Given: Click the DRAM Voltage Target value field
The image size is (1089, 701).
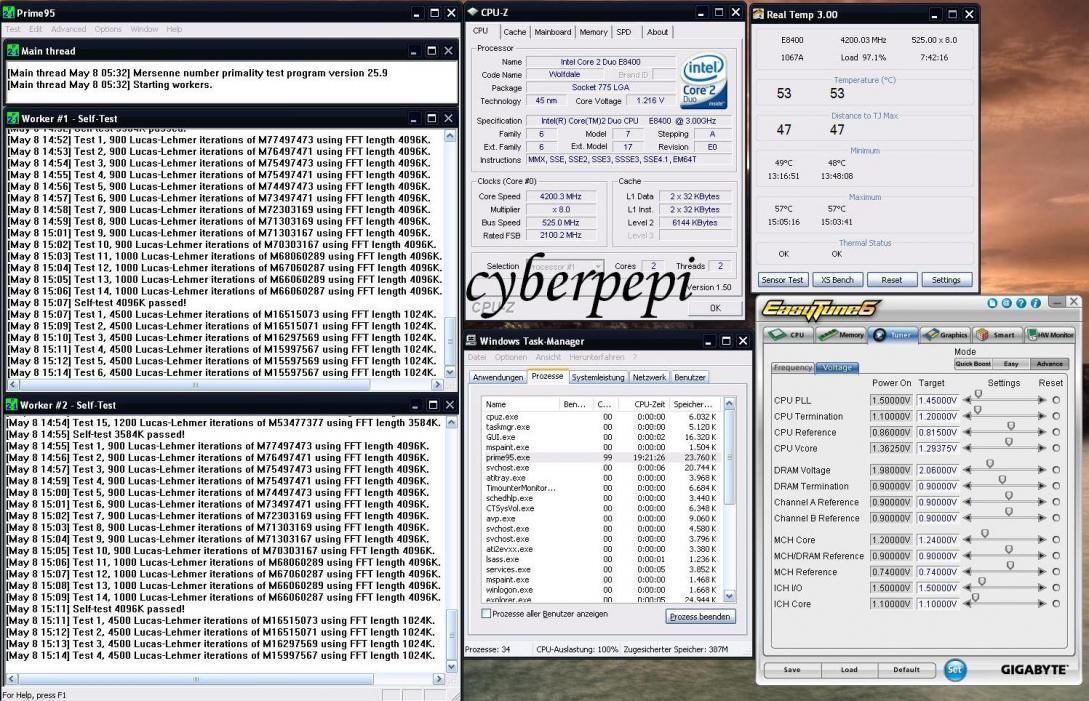Looking at the screenshot, I should pyautogui.click(x=938, y=470).
